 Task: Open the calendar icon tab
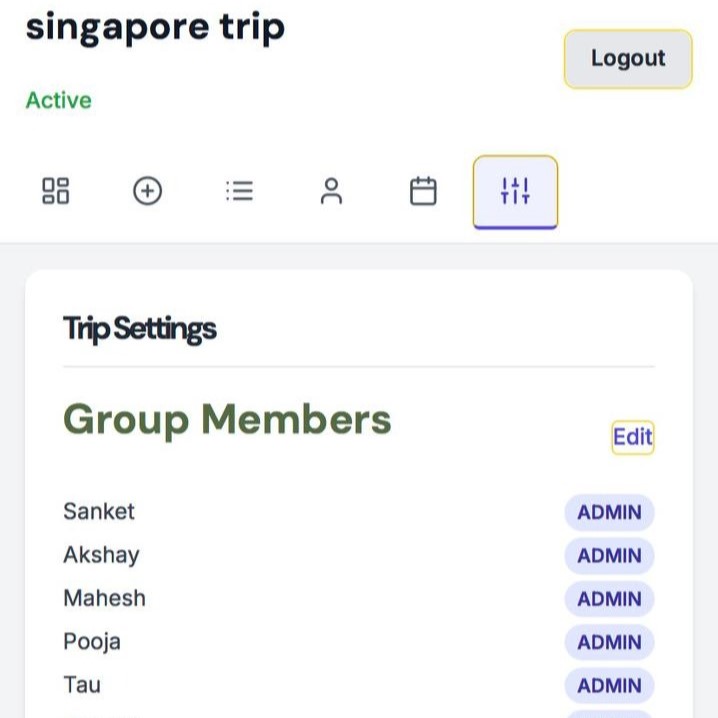(x=424, y=191)
